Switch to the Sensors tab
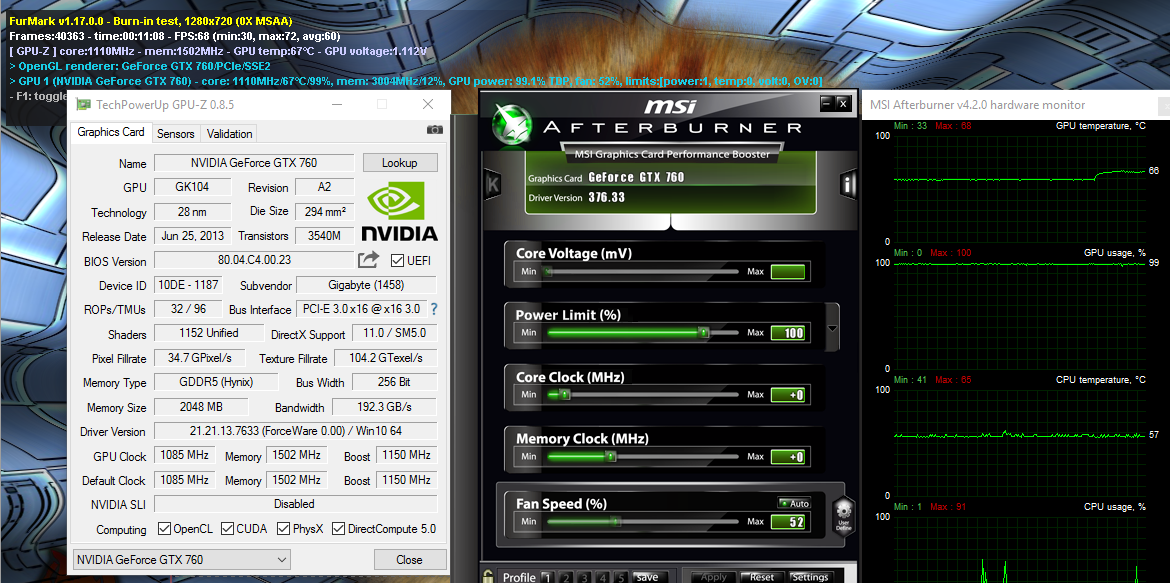Viewport: 1170px width, 583px height. point(176,134)
